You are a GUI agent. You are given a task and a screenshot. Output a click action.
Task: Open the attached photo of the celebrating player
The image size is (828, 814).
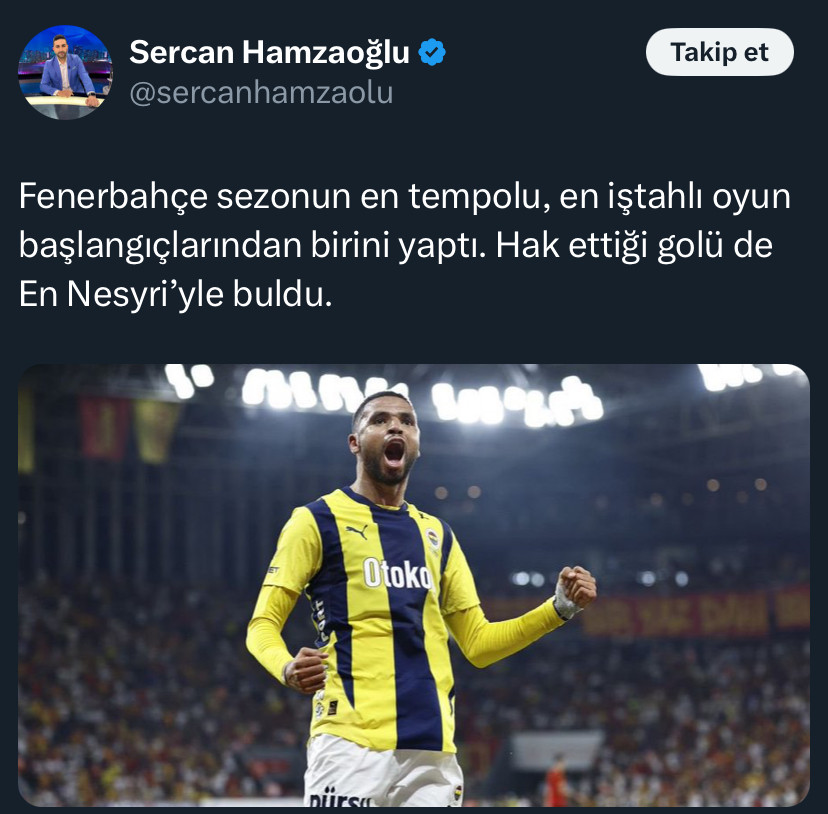[x=413, y=585]
